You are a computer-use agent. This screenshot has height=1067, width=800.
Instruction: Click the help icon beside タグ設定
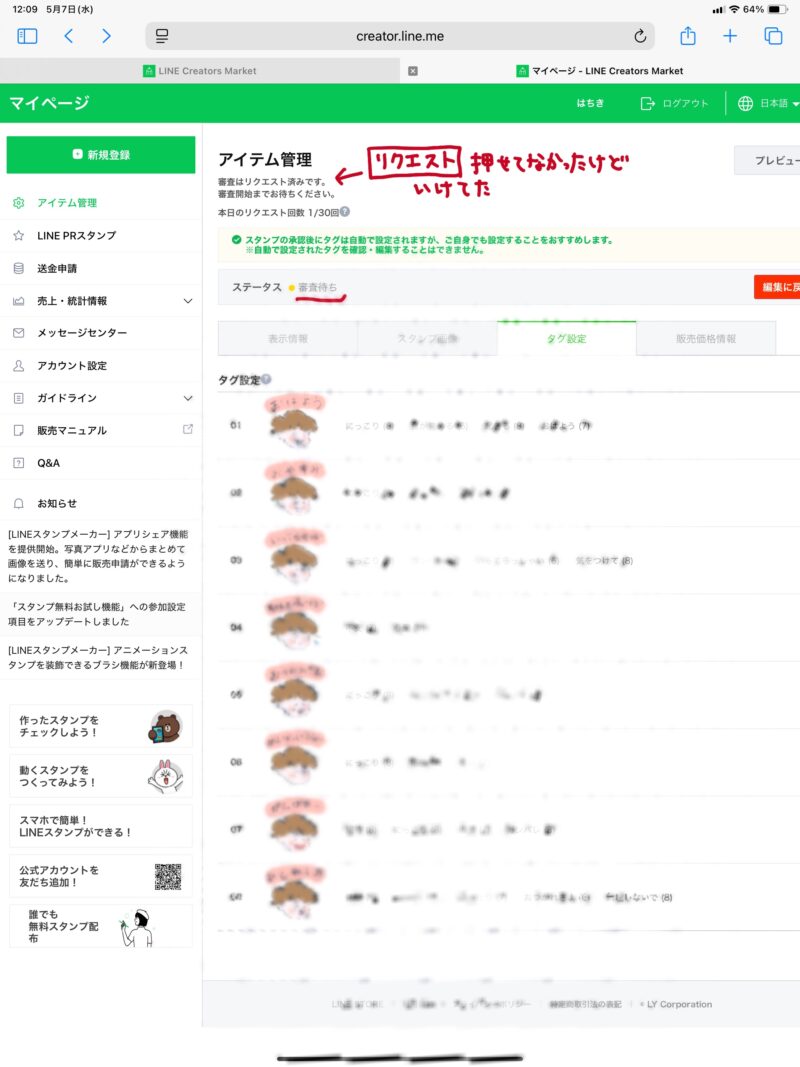coord(266,379)
